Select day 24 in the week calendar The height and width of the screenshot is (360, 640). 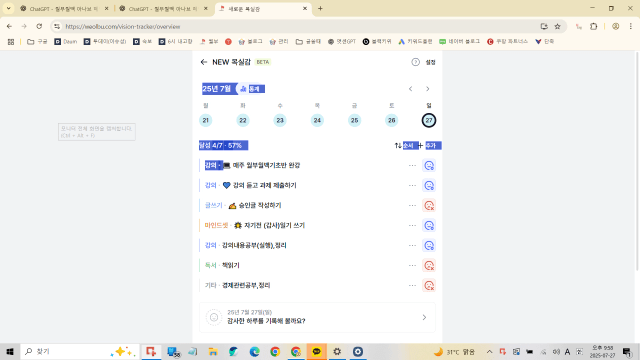[x=317, y=120]
